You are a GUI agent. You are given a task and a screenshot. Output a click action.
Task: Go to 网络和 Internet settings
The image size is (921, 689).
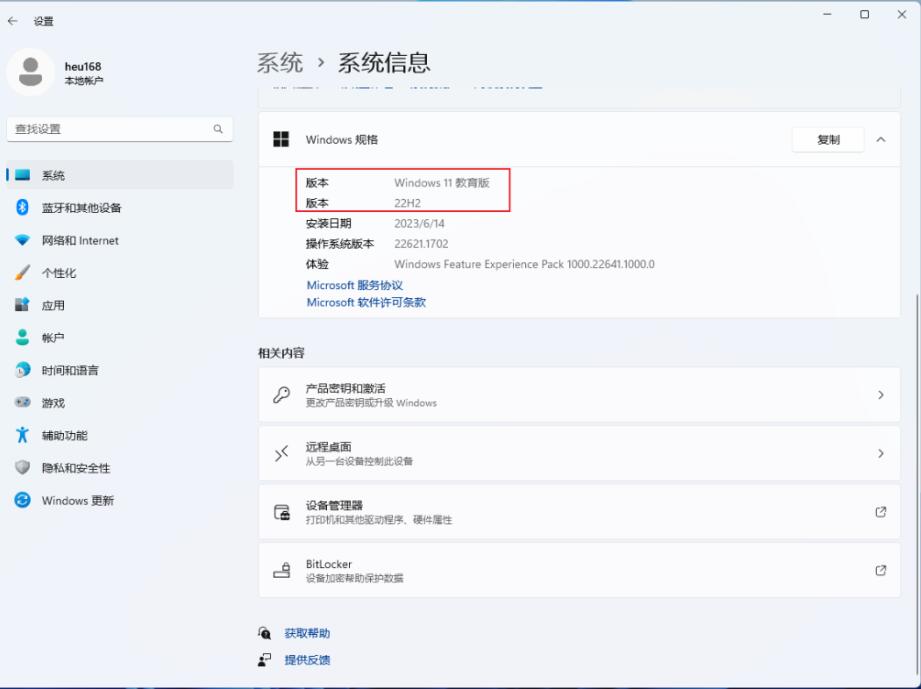click(120, 240)
